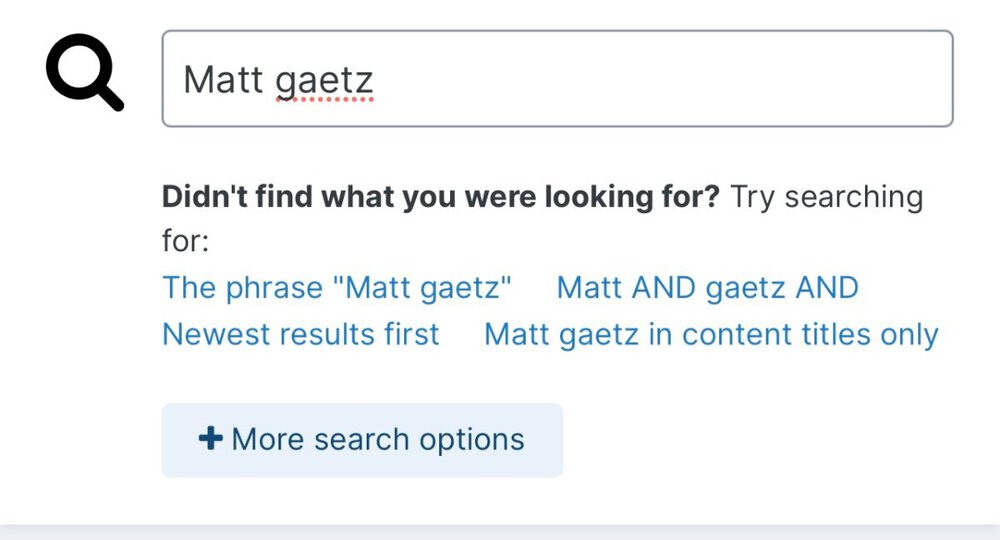The image size is (1000, 540).
Task: Open the Matt AND gaetz AND link
Action: pyautogui.click(x=707, y=288)
